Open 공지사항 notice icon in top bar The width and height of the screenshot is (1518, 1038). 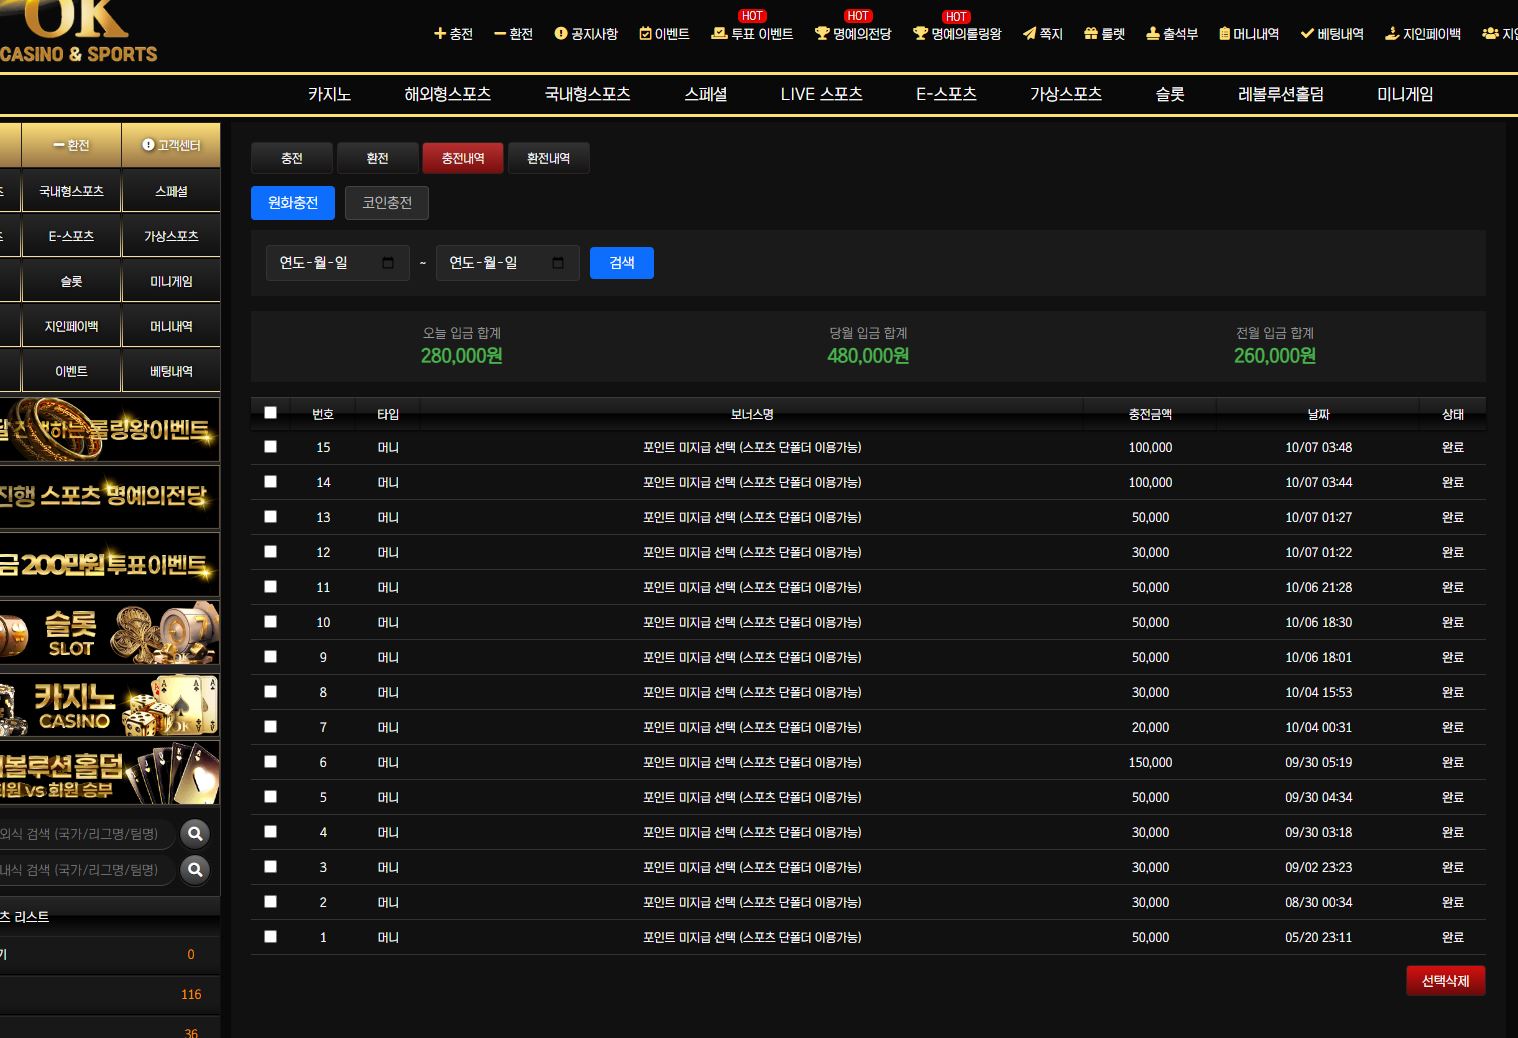(561, 34)
